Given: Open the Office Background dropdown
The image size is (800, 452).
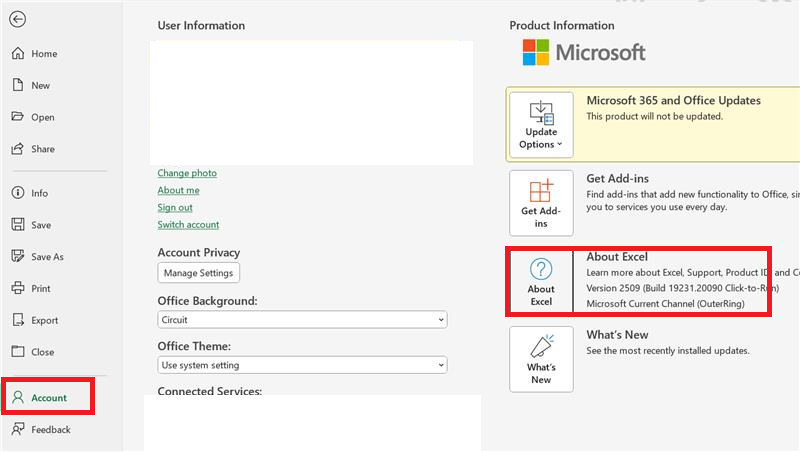Looking at the screenshot, I should coord(302,320).
